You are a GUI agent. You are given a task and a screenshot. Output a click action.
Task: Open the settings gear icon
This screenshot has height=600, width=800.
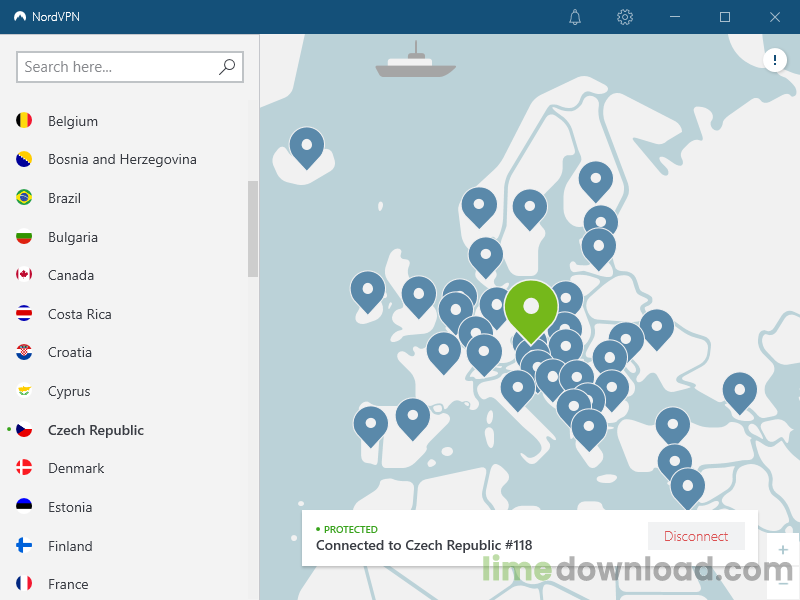pos(625,17)
